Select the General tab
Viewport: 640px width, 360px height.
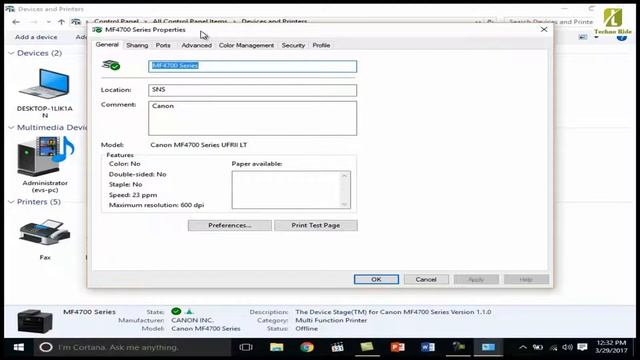[x=107, y=44]
